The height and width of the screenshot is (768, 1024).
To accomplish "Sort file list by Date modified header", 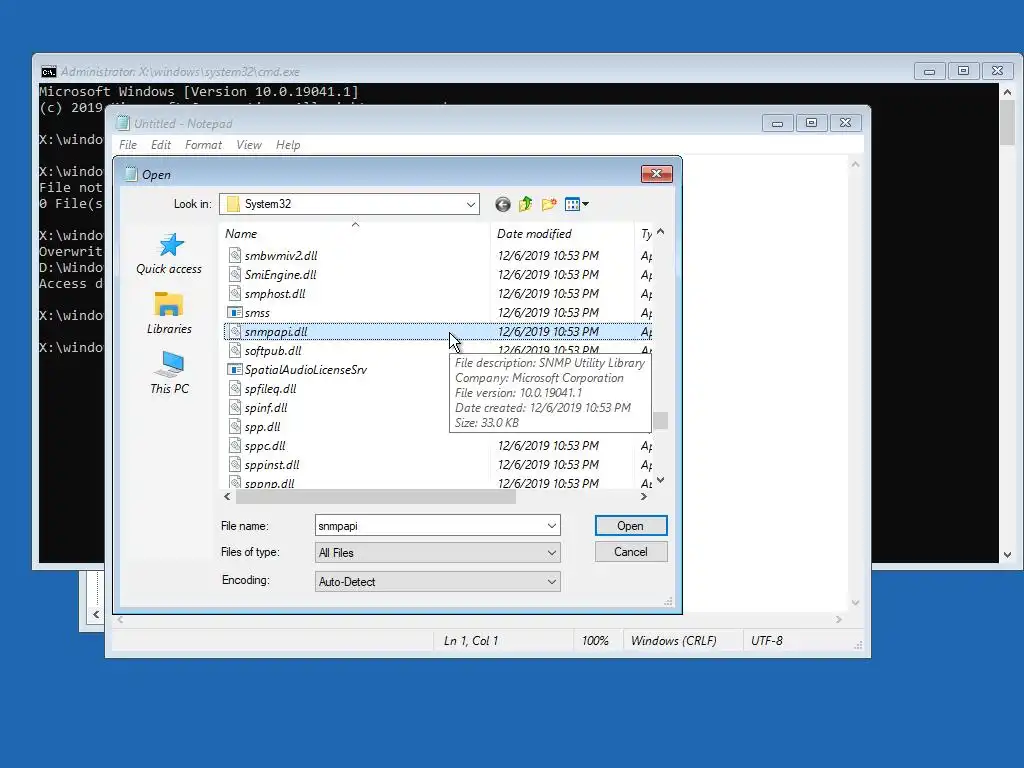I will 562,234.
